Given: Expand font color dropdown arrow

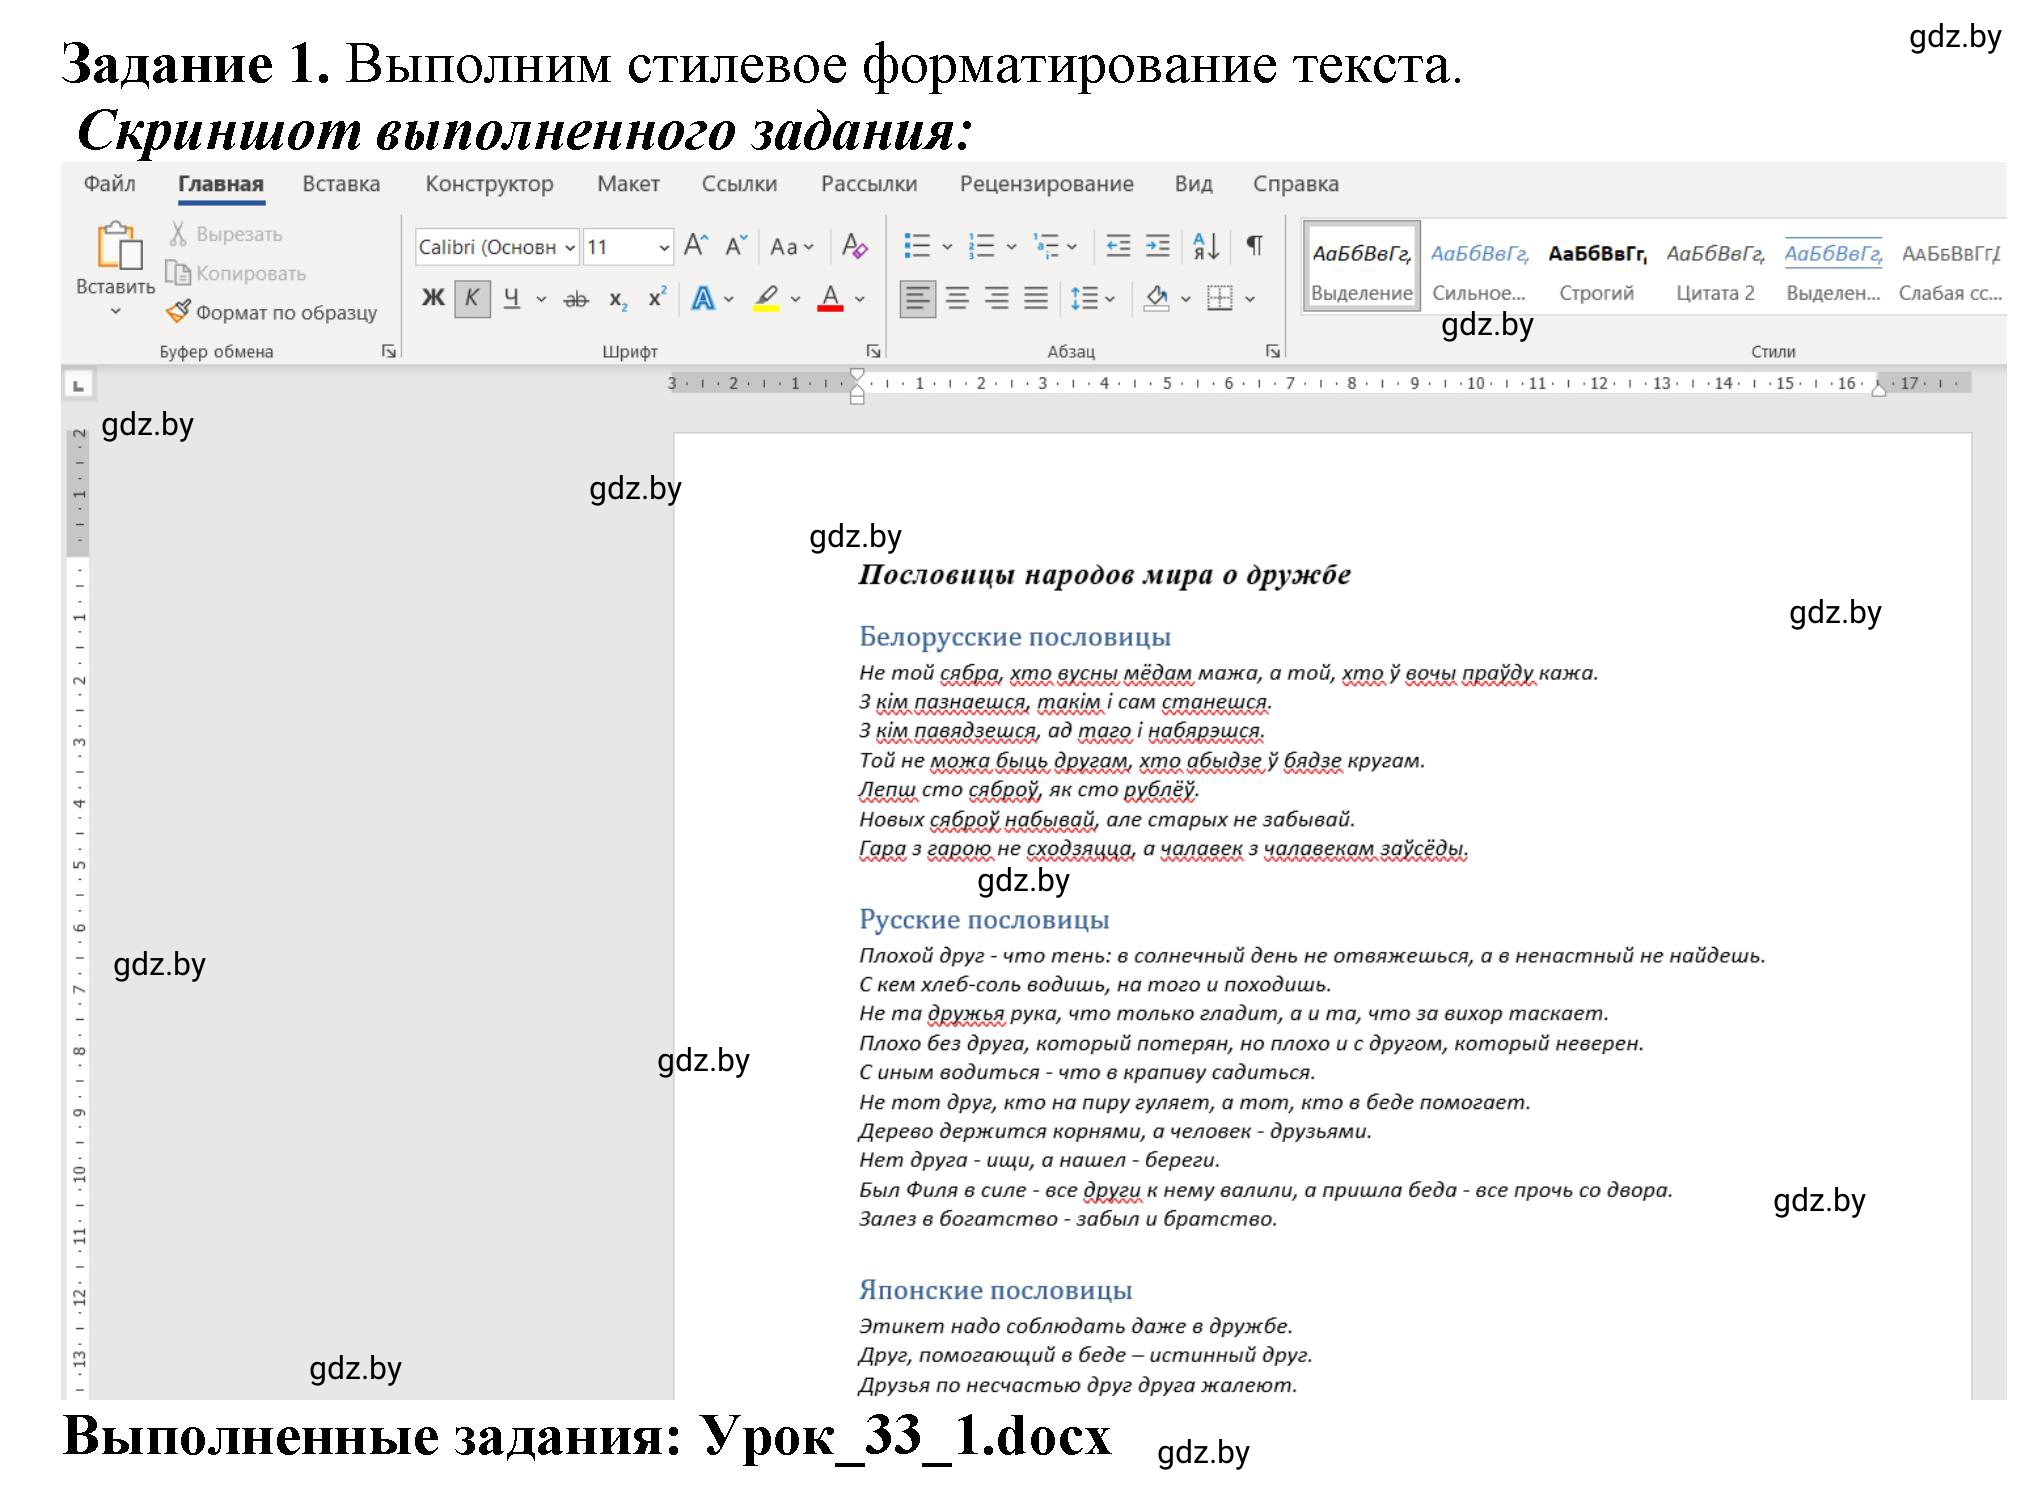Looking at the screenshot, I should point(860,299).
